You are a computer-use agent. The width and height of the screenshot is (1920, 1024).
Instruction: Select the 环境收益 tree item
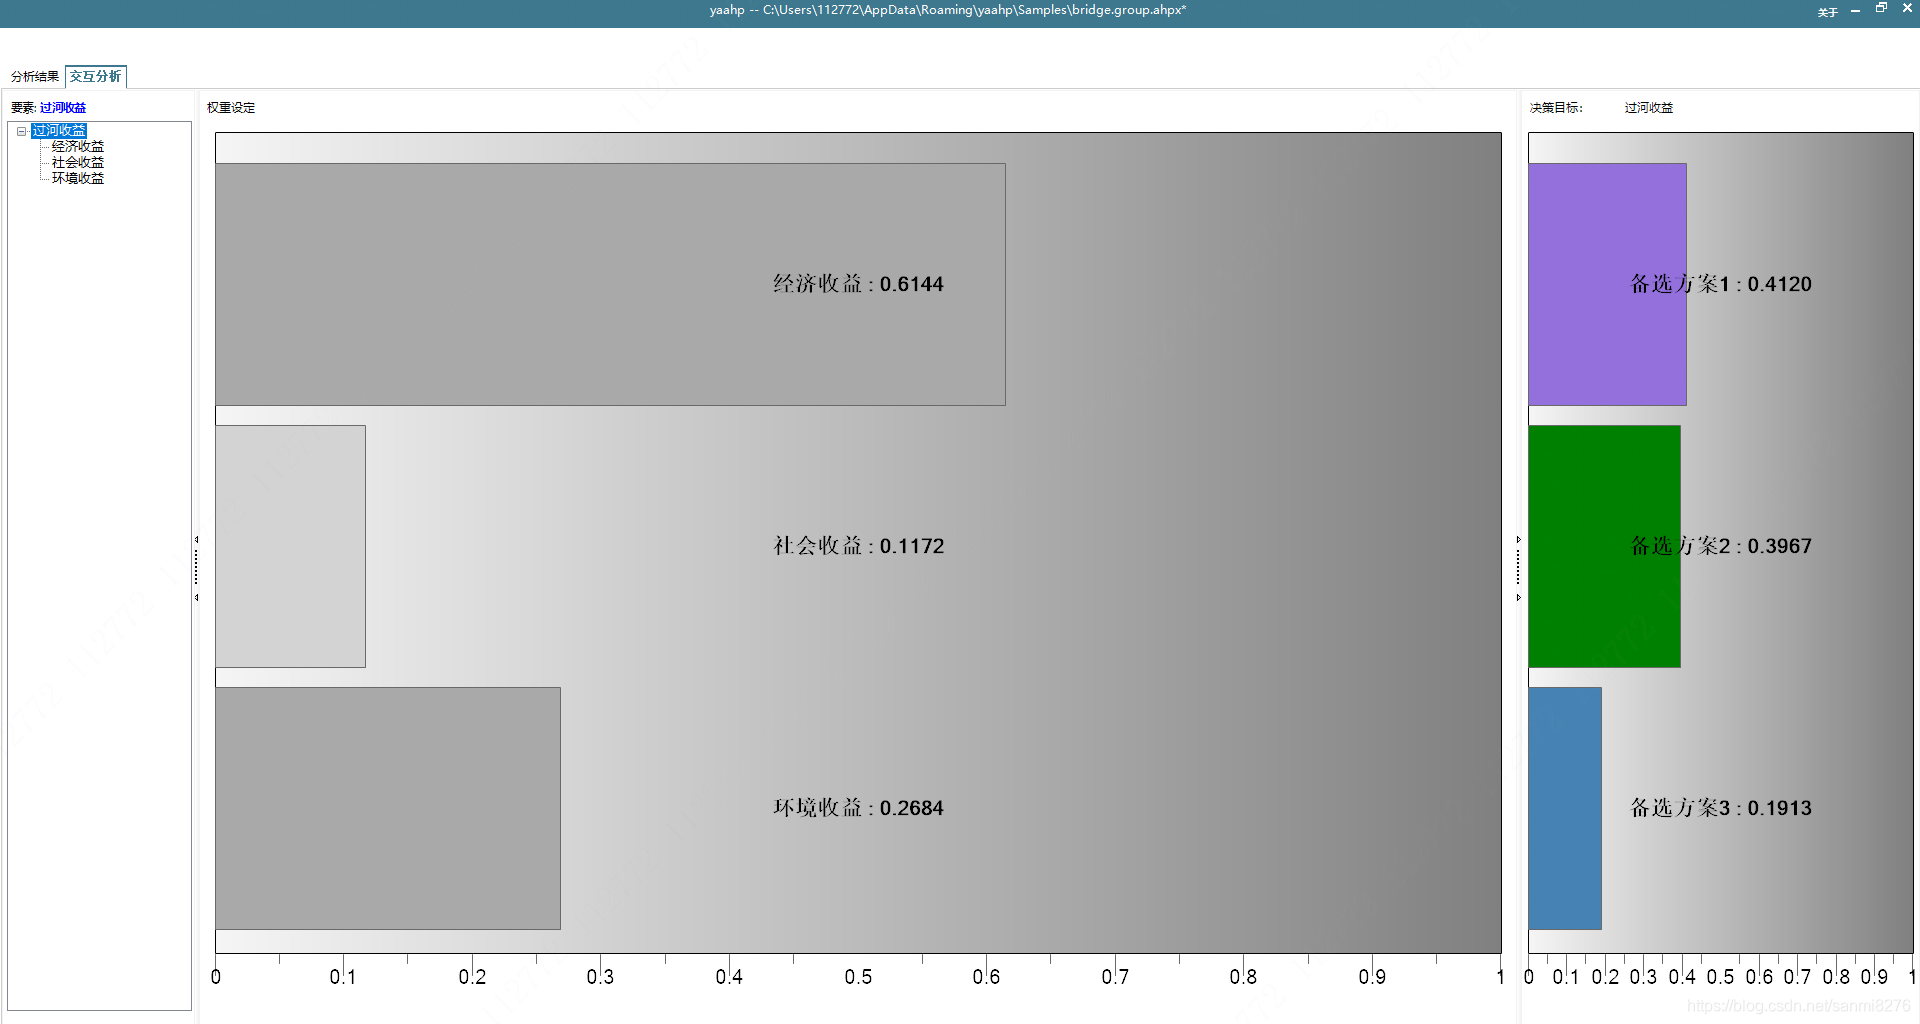point(78,178)
